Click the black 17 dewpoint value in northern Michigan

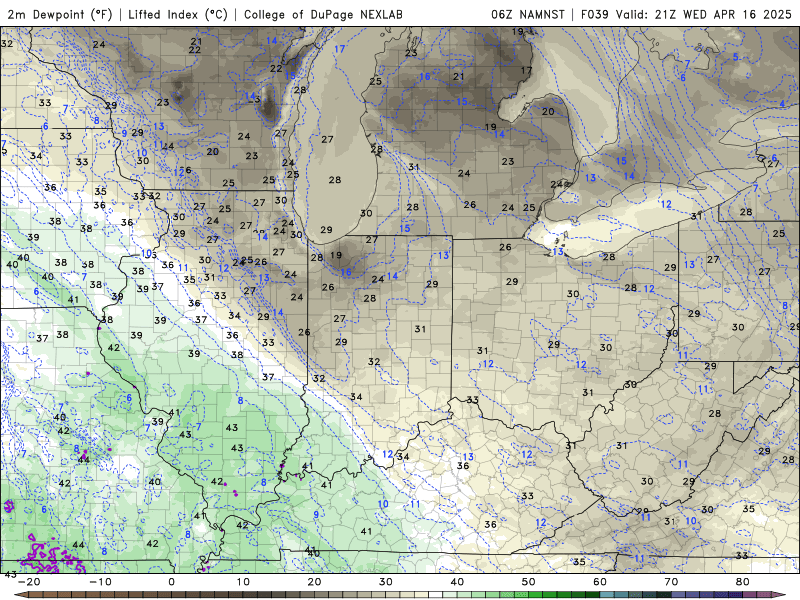click(527, 70)
